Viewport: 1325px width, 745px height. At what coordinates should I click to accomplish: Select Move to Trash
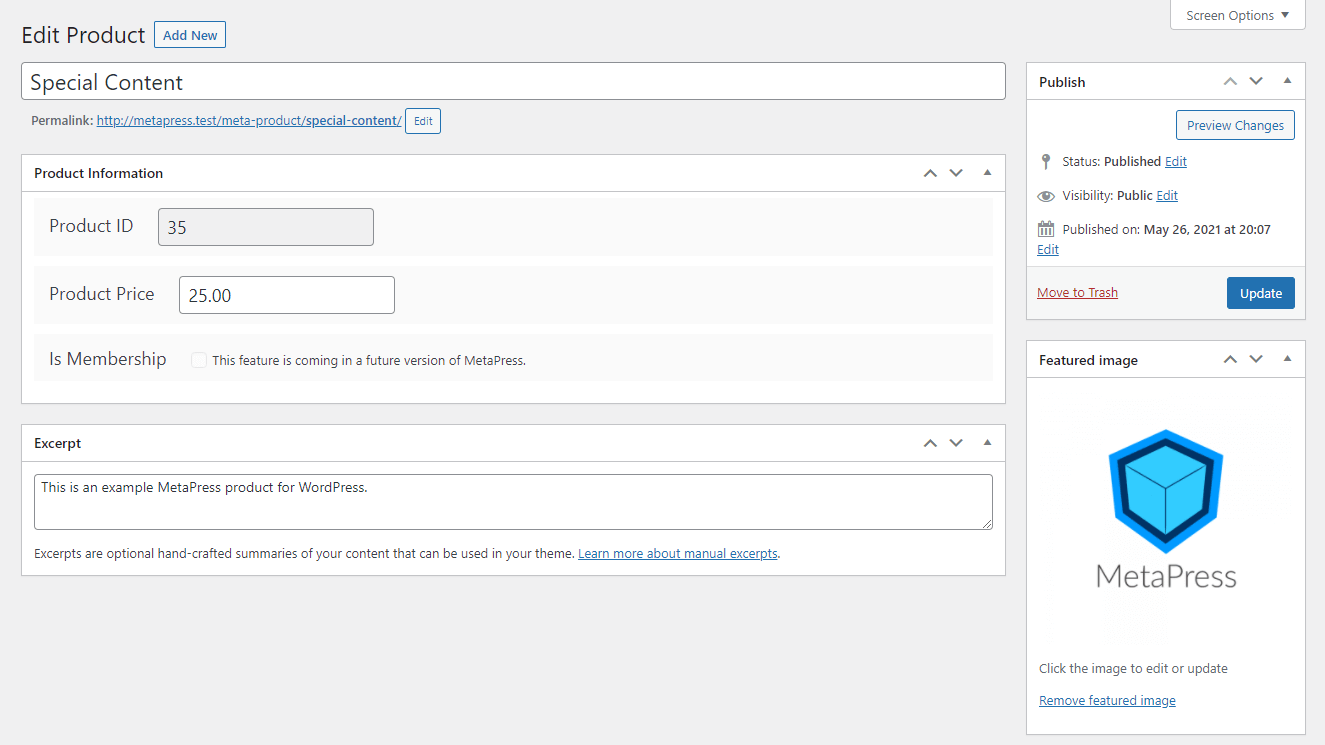[1077, 292]
